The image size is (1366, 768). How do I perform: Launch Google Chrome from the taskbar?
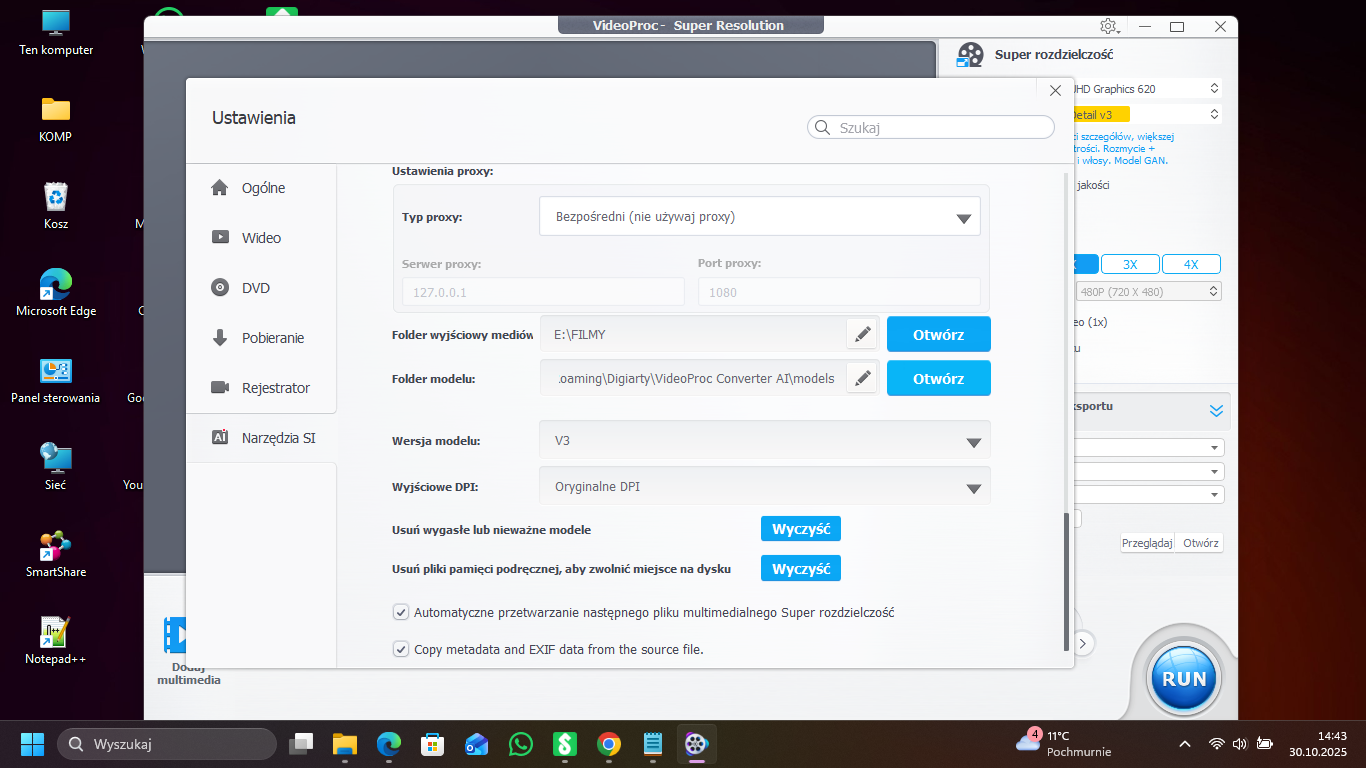pyautogui.click(x=608, y=744)
